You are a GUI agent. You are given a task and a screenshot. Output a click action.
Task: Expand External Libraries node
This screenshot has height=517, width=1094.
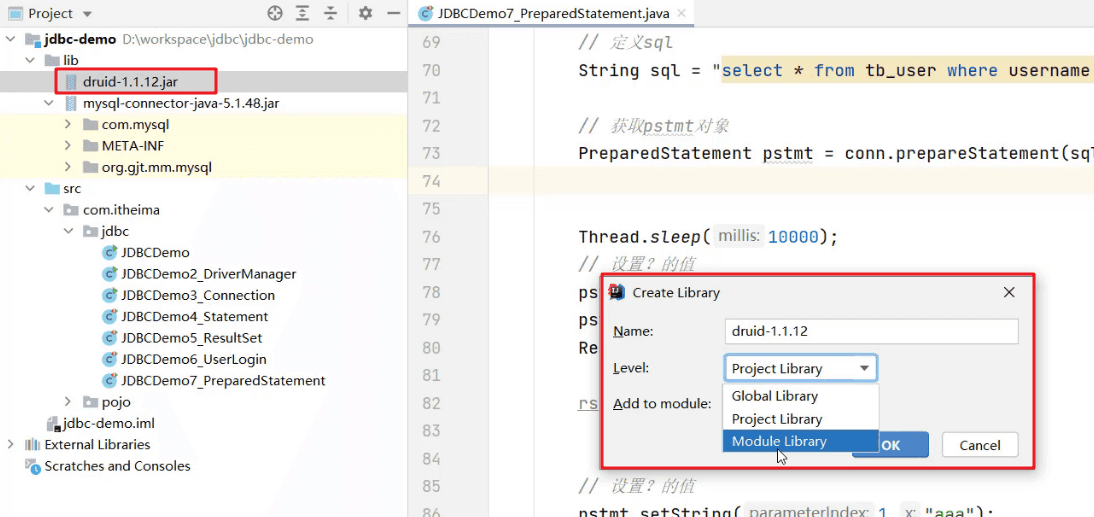(11, 444)
